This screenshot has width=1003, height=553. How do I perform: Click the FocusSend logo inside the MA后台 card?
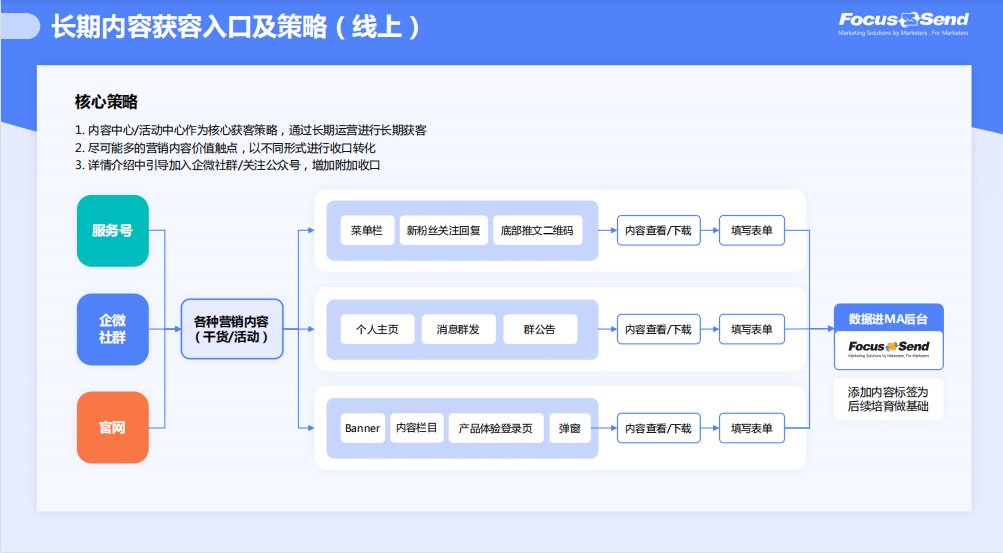(888, 349)
